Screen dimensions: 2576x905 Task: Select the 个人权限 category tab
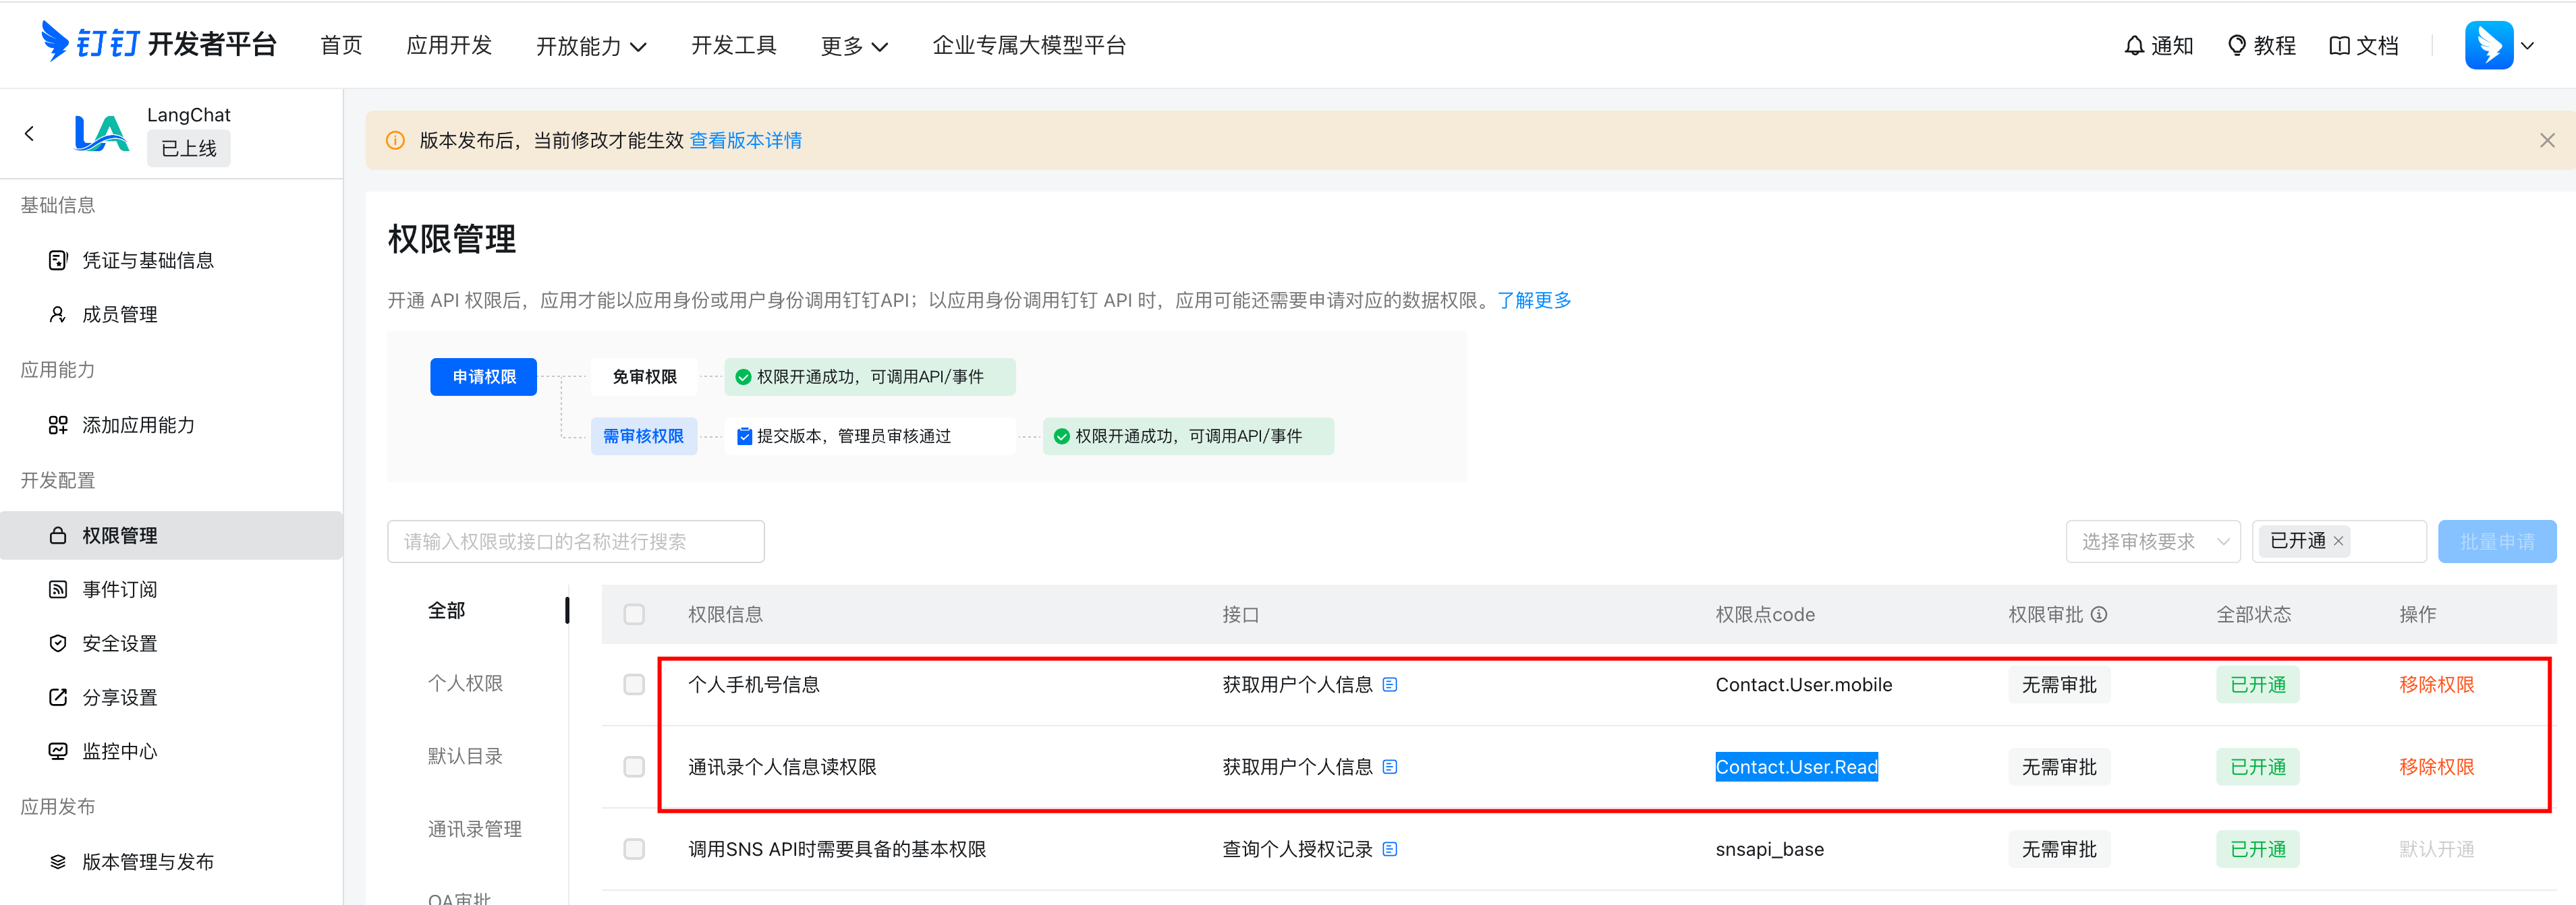click(x=465, y=683)
